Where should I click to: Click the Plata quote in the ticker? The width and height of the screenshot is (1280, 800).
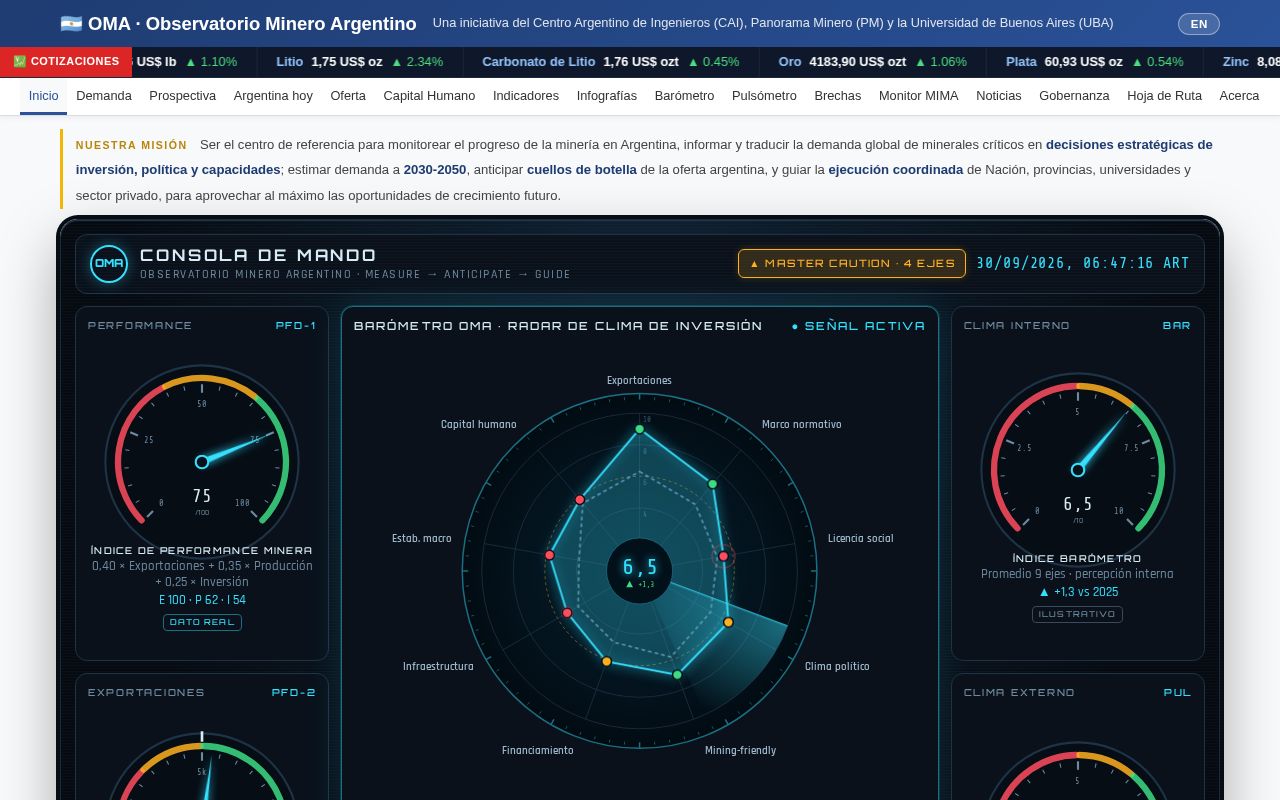(1095, 62)
